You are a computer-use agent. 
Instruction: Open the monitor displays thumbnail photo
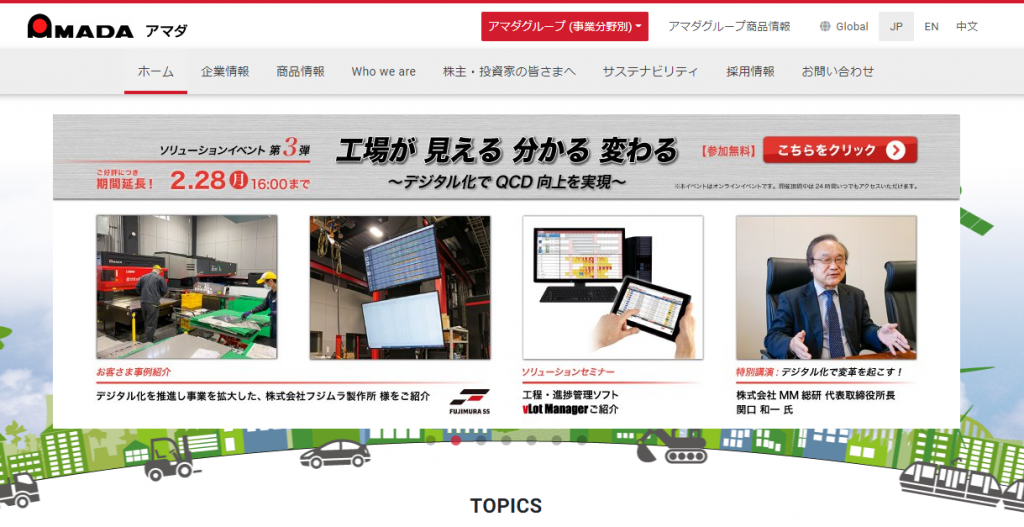[400, 287]
